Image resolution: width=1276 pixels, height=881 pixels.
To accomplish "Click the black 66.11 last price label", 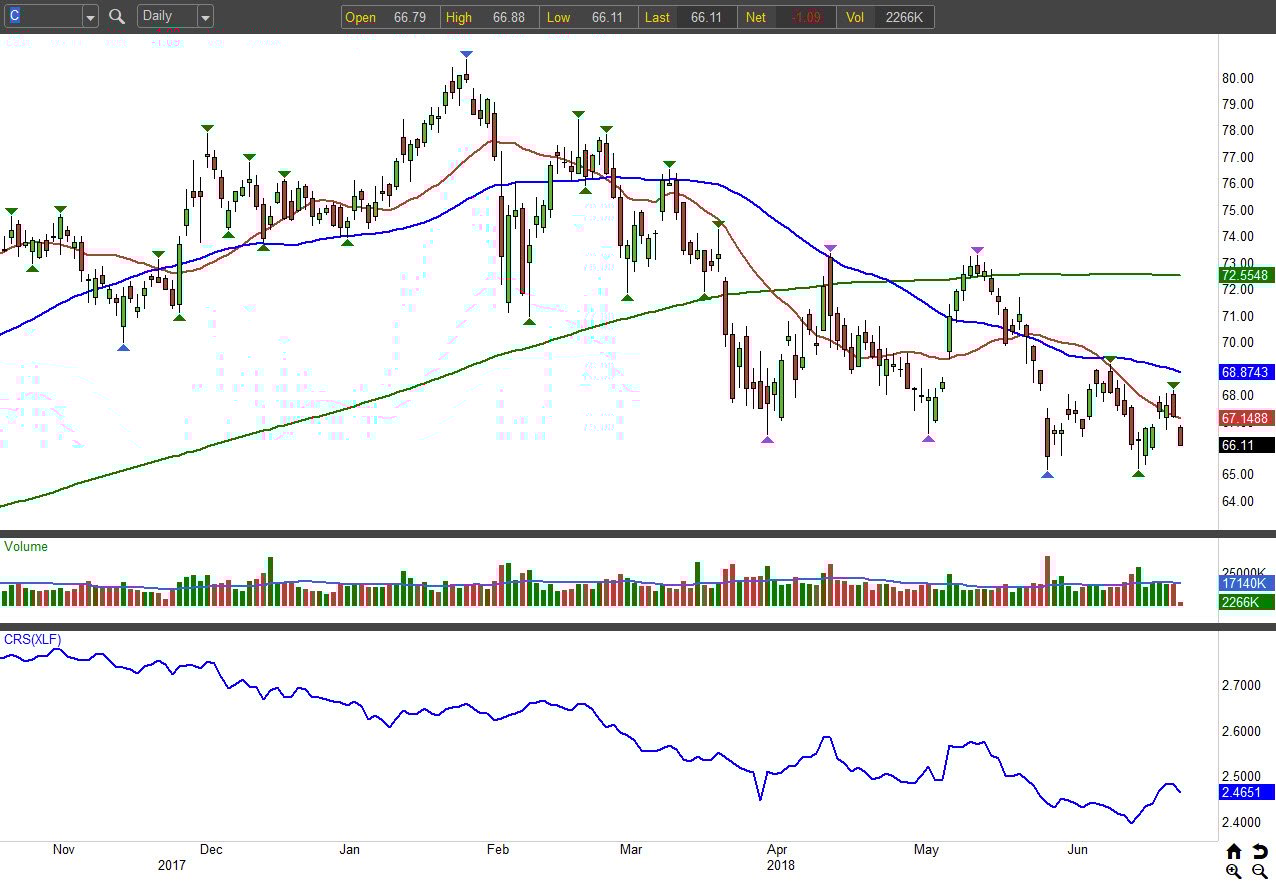I will point(1246,445).
